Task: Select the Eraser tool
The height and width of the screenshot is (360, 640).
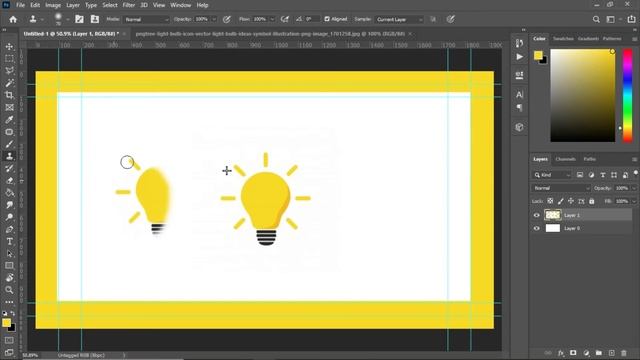Action: 9,181
